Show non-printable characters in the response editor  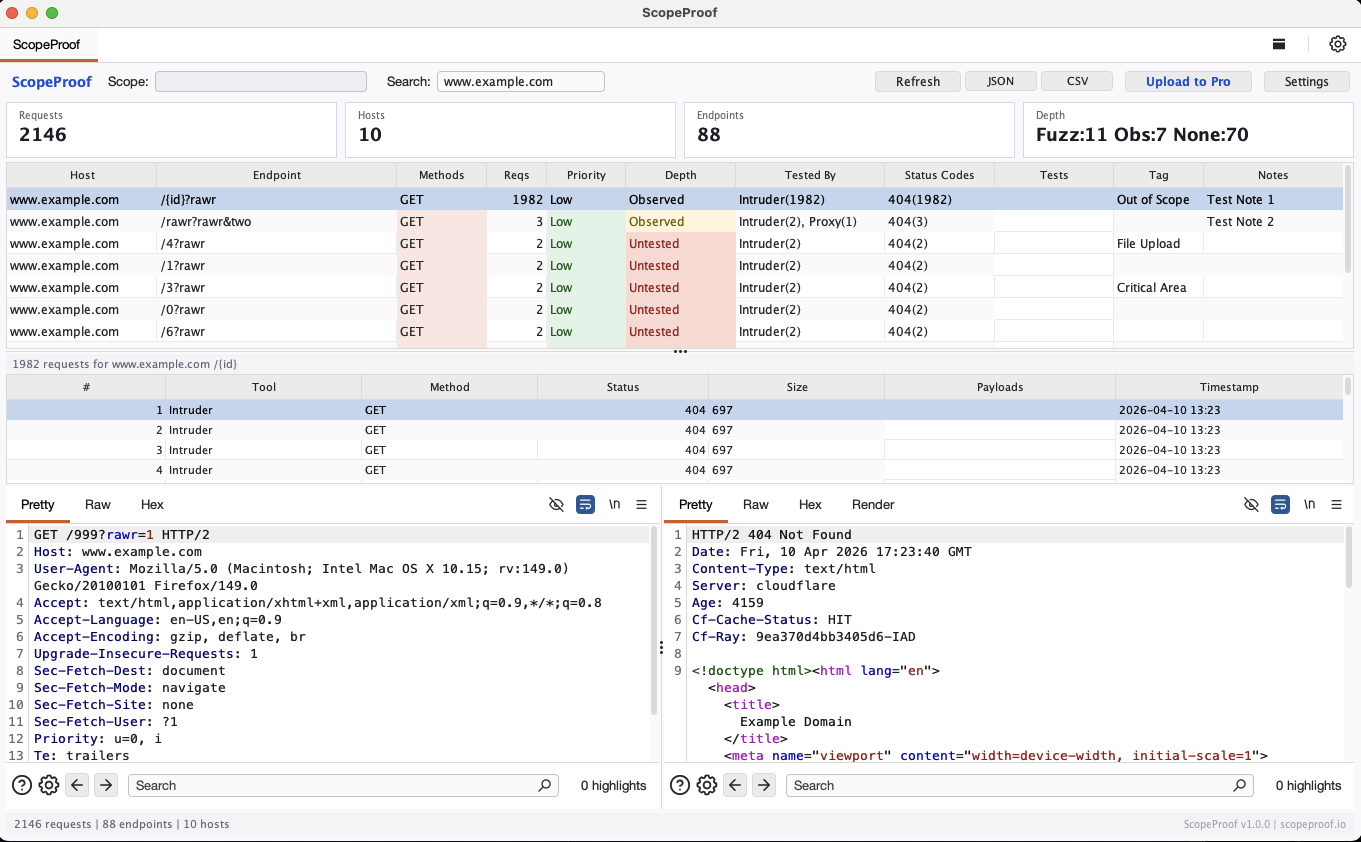click(x=1252, y=504)
